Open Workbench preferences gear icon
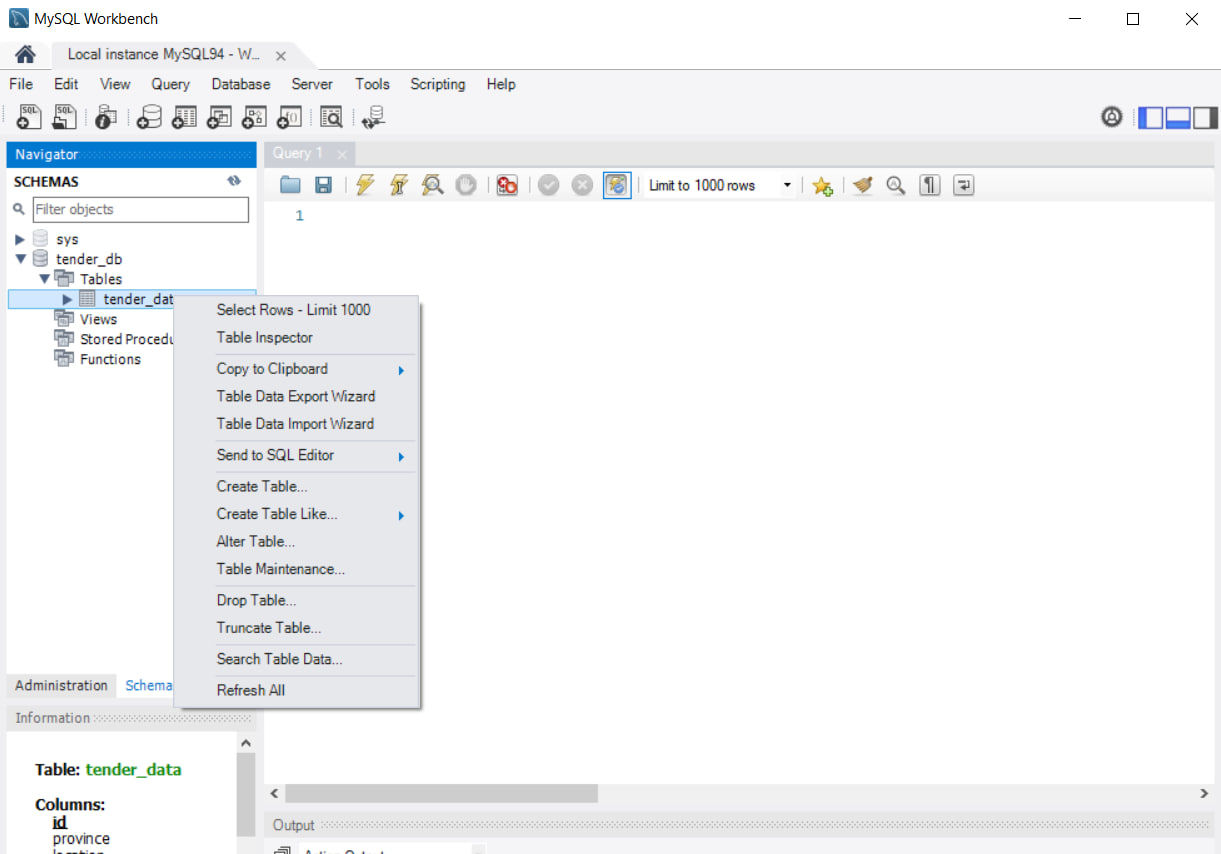 [x=1111, y=117]
